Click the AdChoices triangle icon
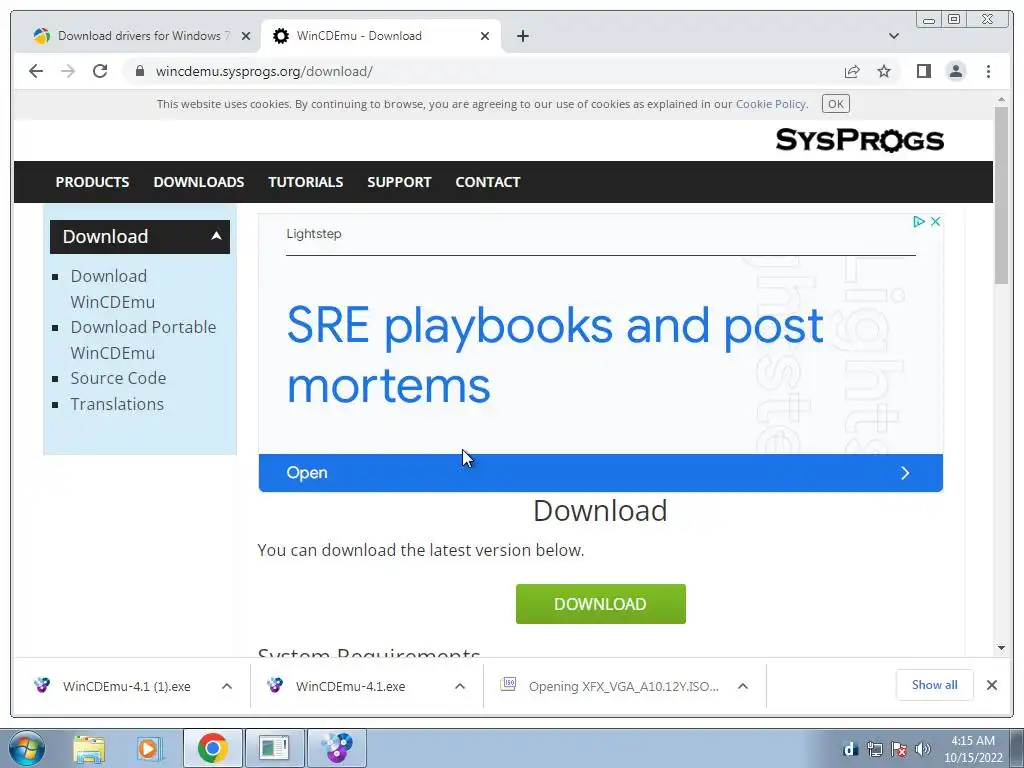This screenshot has width=1024, height=768. (918, 221)
